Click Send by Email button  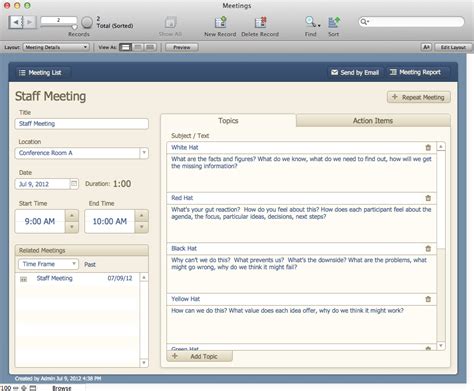355,72
